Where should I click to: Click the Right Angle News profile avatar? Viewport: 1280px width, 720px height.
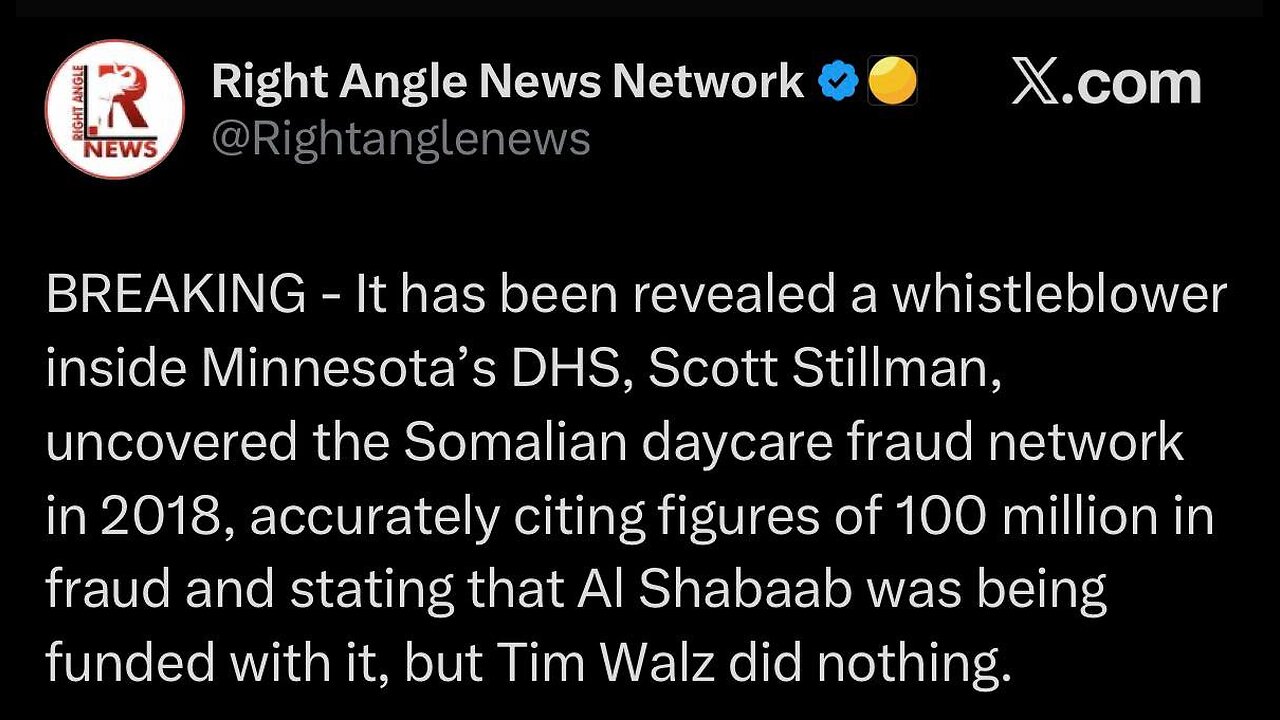[x=114, y=109]
